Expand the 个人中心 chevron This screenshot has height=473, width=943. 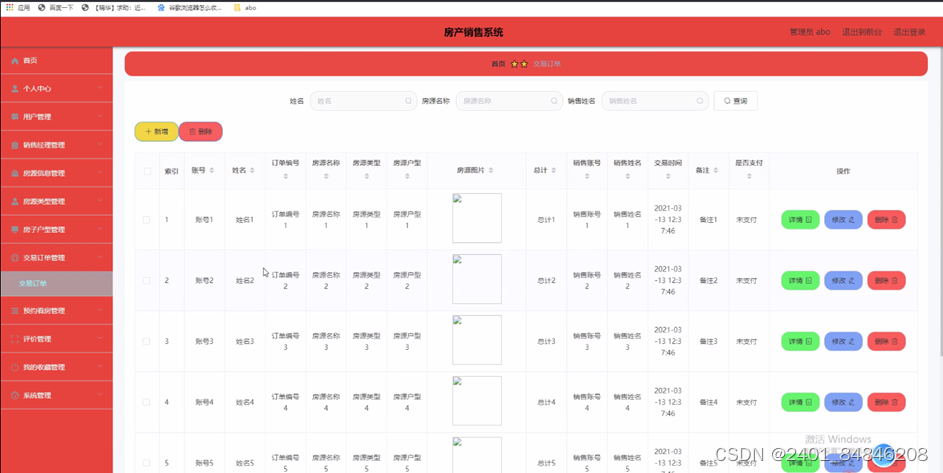100,88
